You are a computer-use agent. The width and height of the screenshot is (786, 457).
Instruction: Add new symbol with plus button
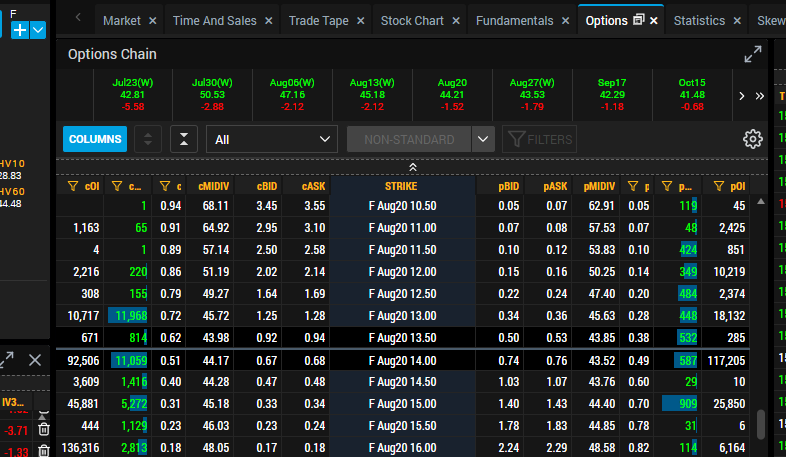20,30
